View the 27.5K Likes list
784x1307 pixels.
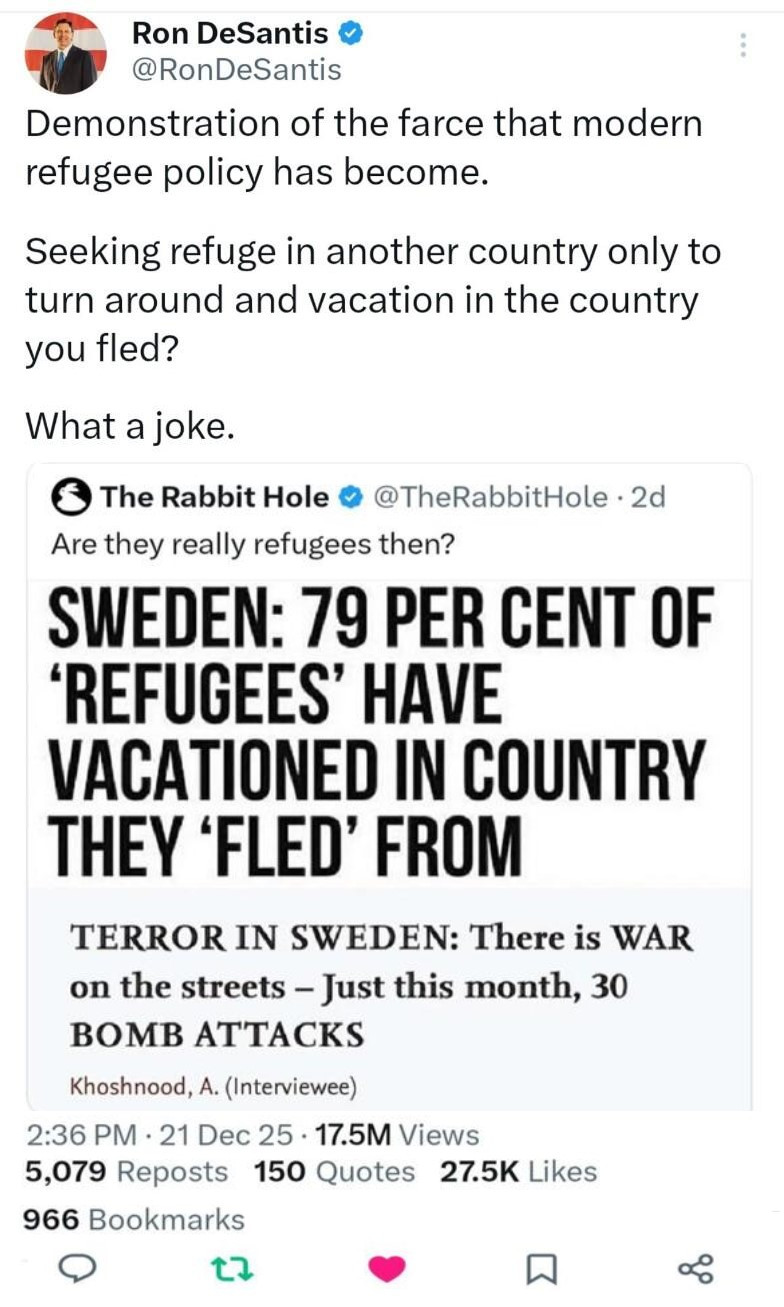pyautogui.click(x=518, y=1171)
